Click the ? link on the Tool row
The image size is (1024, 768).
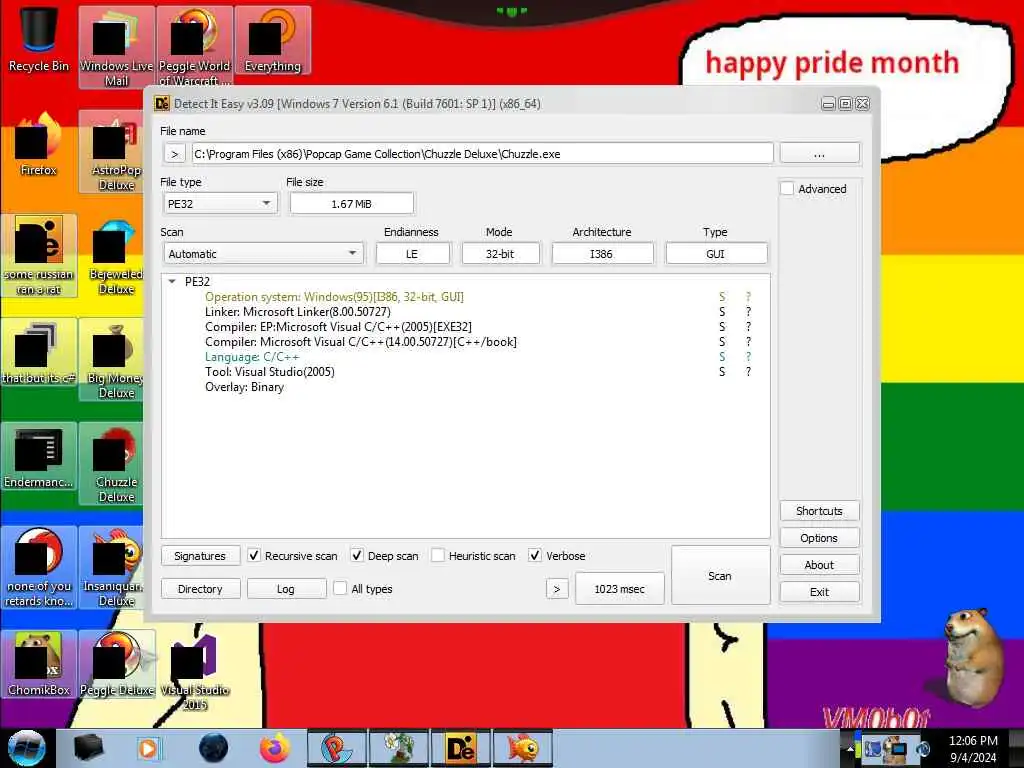(x=748, y=372)
